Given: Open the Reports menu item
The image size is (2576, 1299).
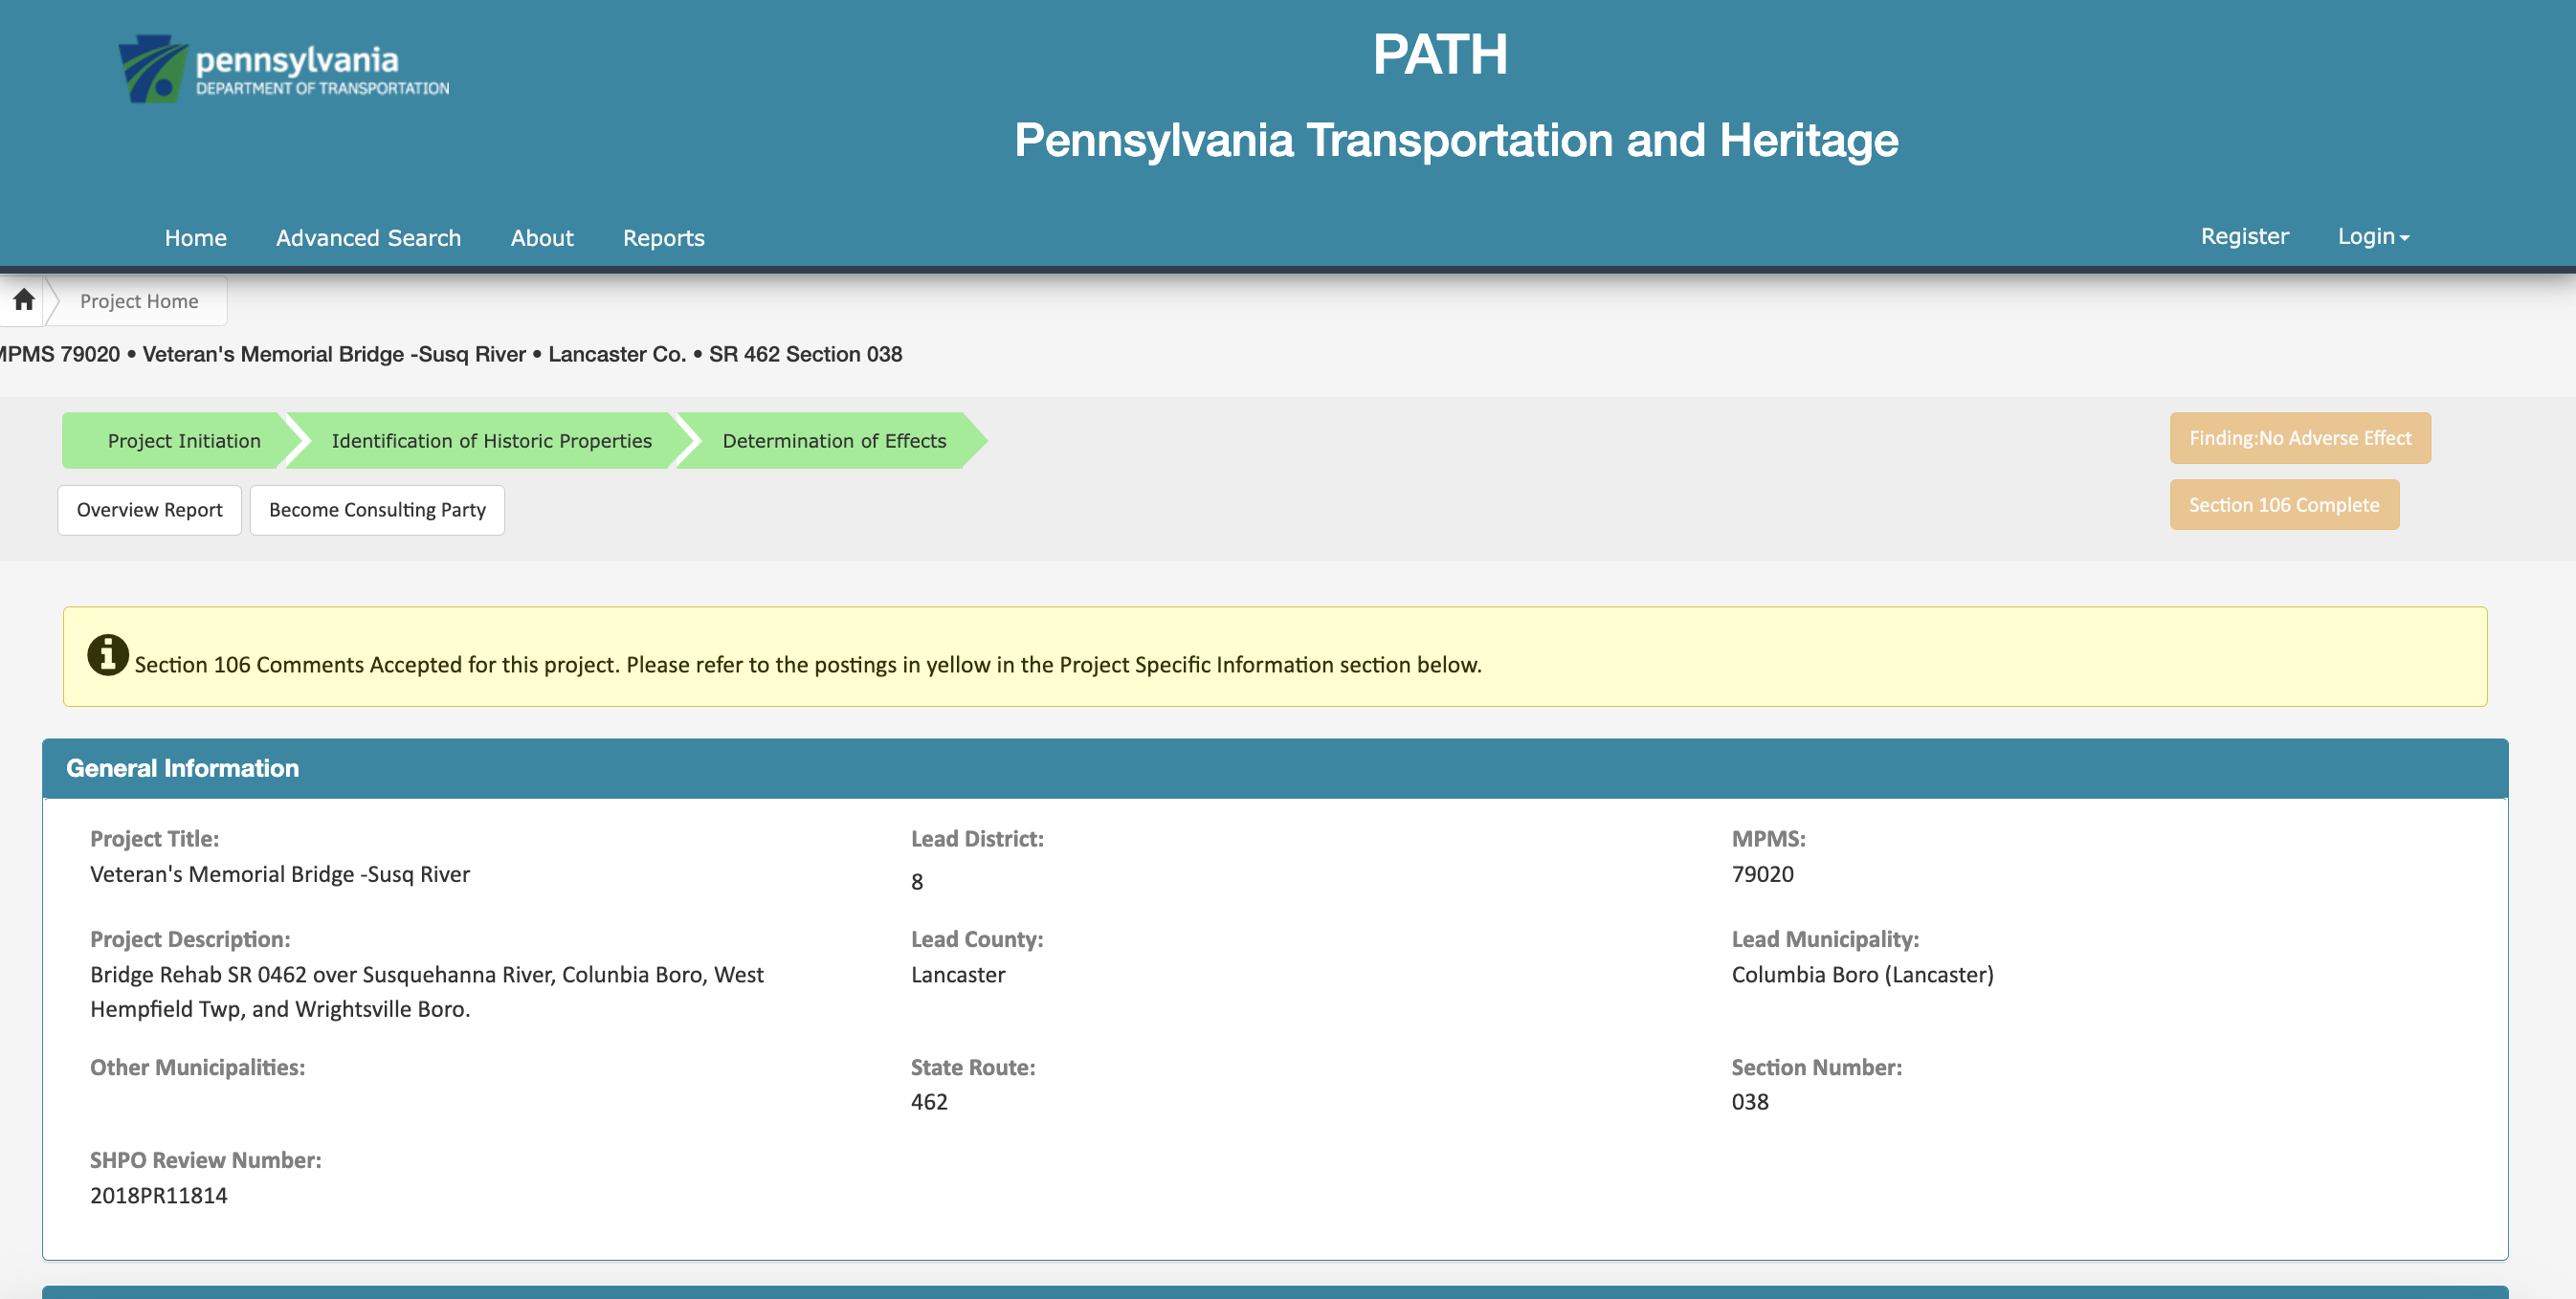Looking at the screenshot, I should point(664,238).
